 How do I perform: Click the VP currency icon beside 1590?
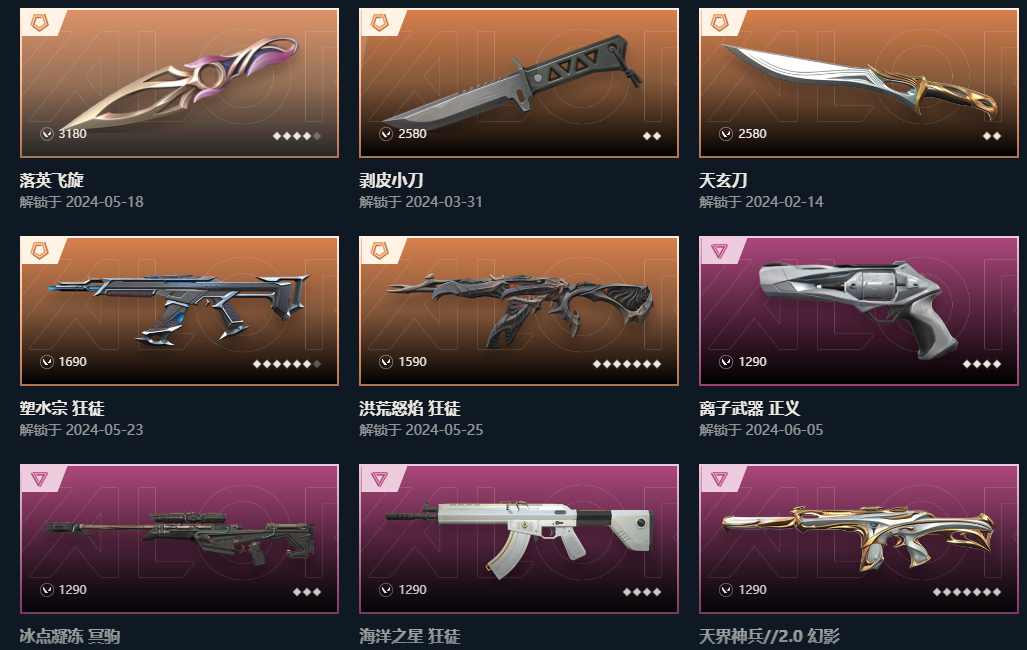coord(386,362)
